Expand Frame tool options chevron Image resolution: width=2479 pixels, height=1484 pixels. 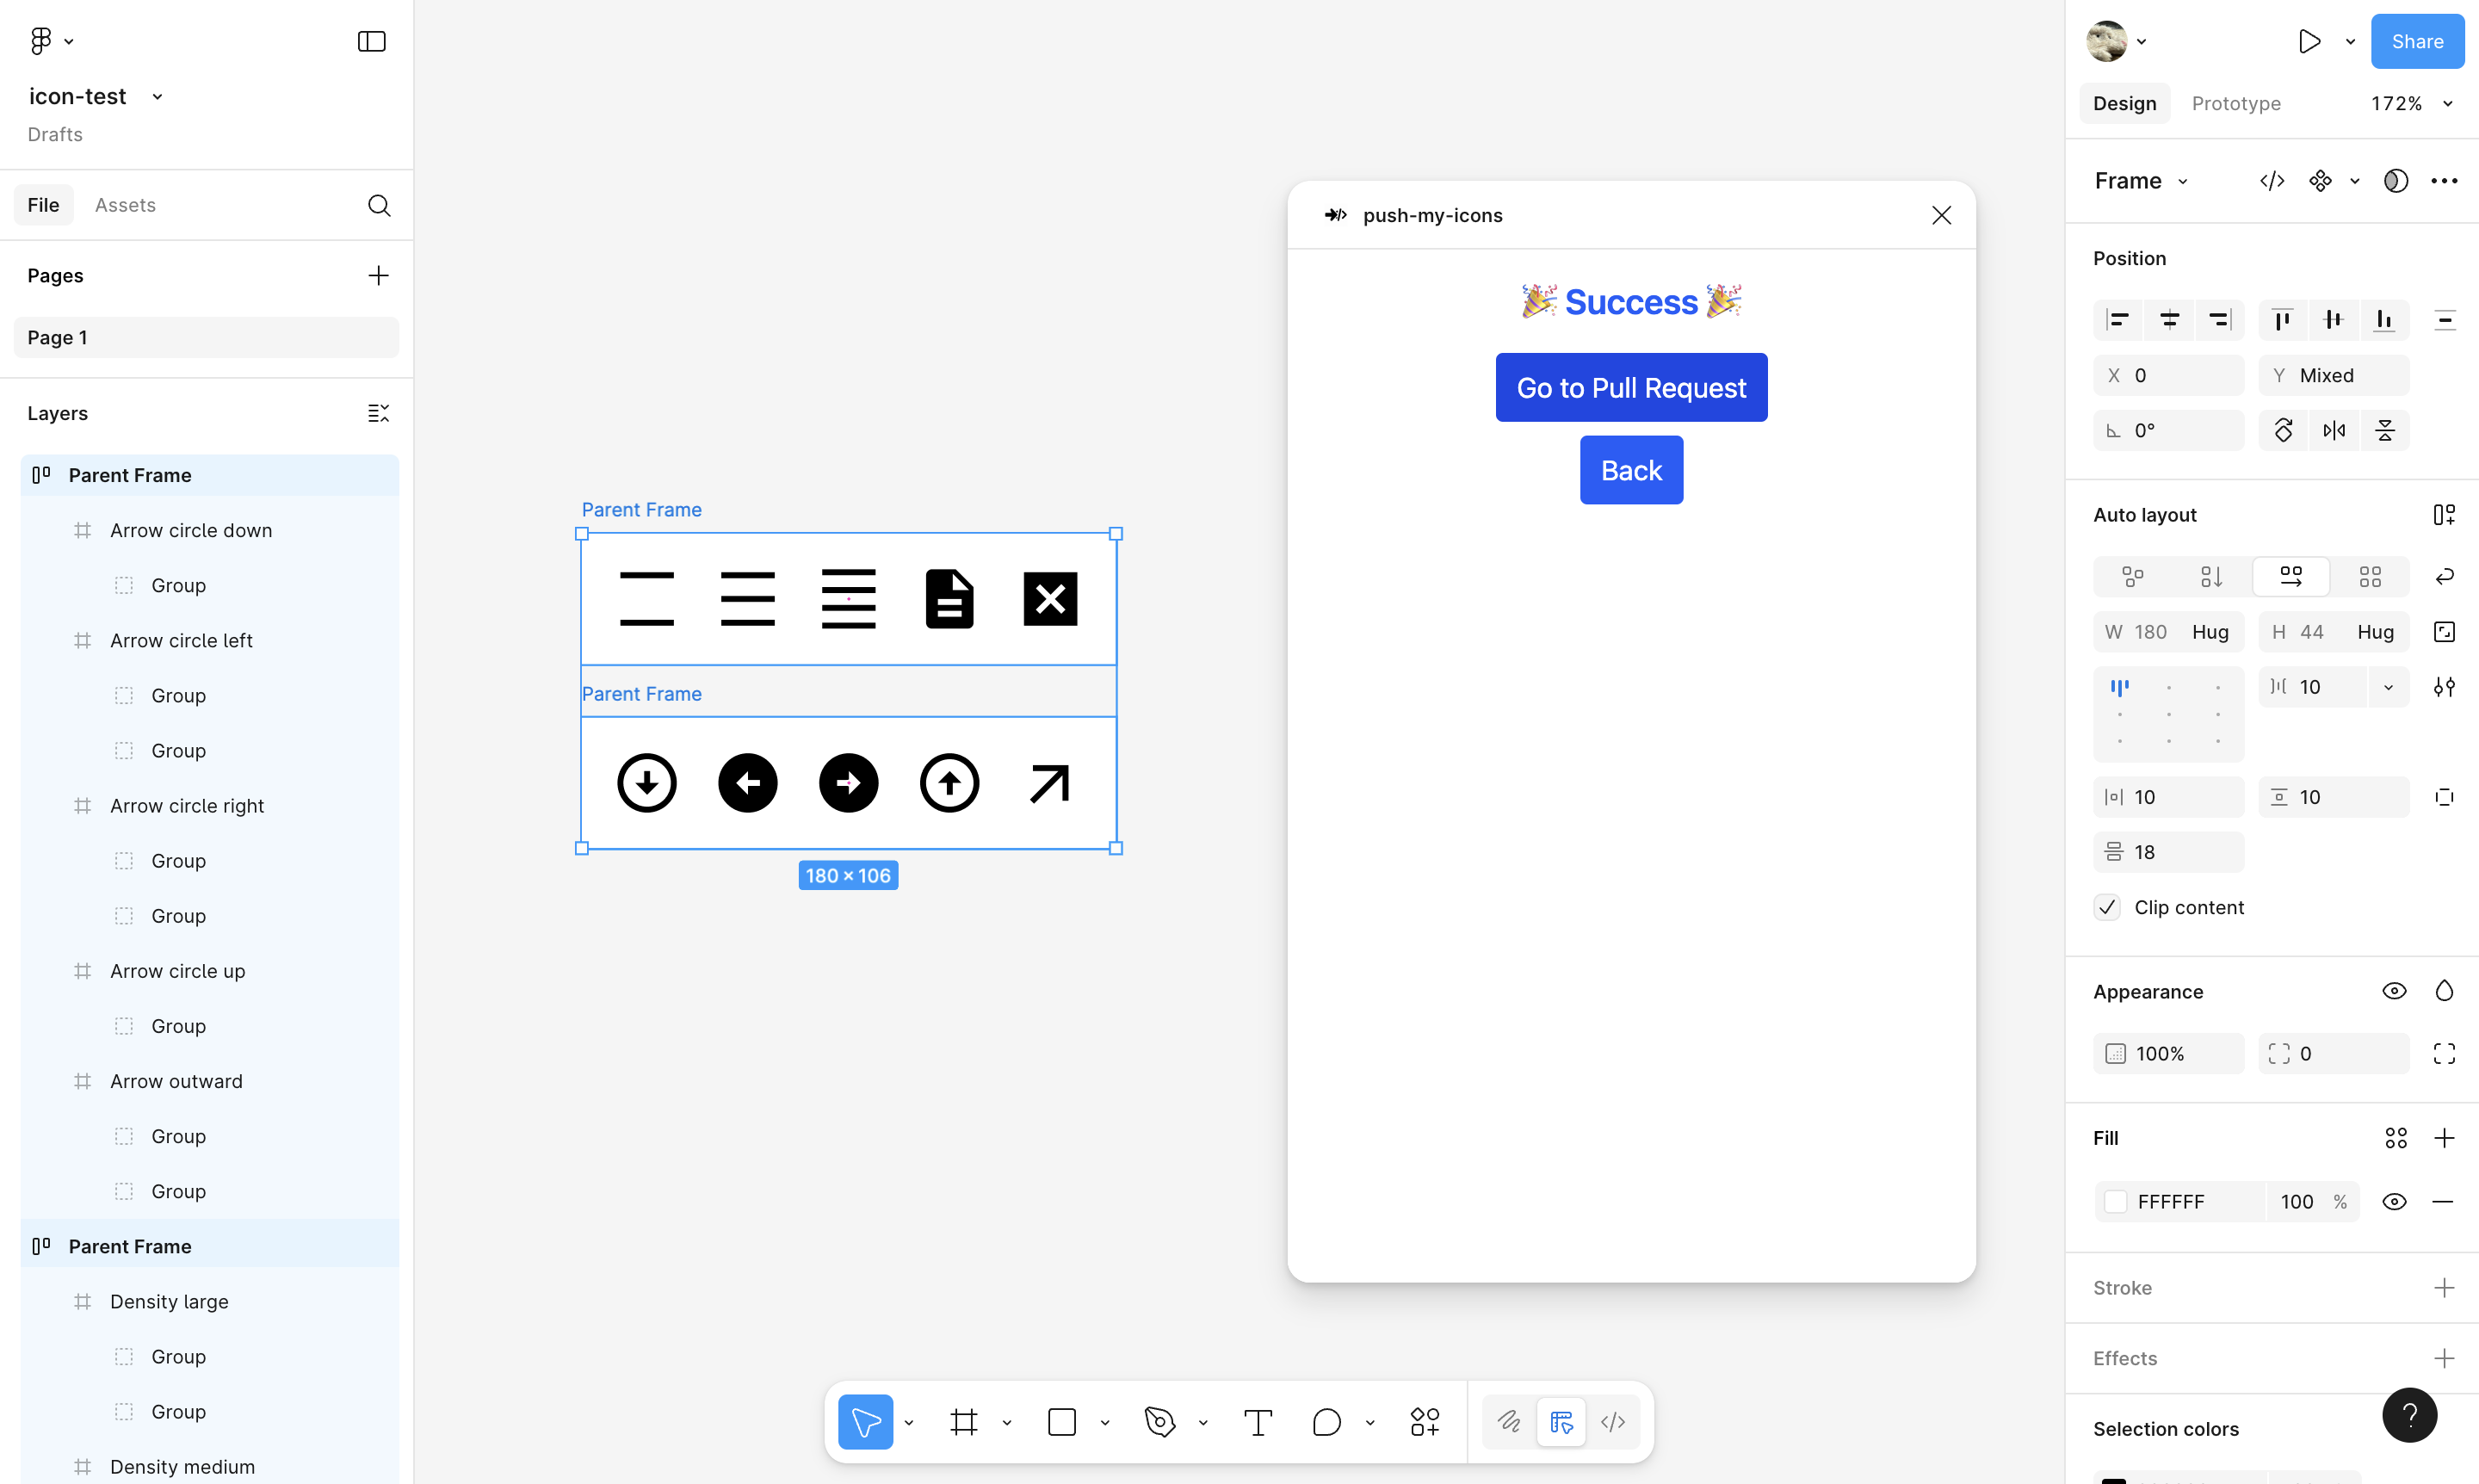tap(1006, 1422)
